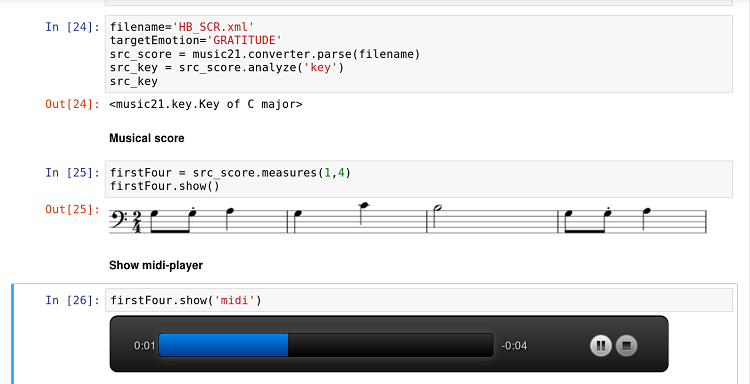Click the unplayed part of the midi progress track
750x384 pixels.
[390, 345]
